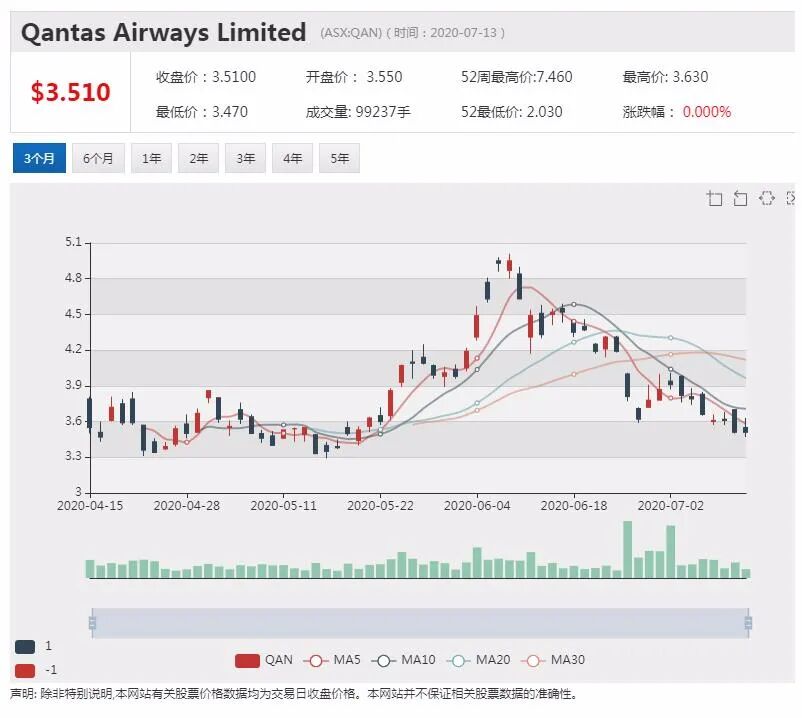Click the 2020-04-15 axis date label
802x718 pixels.
[x=90, y=506]
